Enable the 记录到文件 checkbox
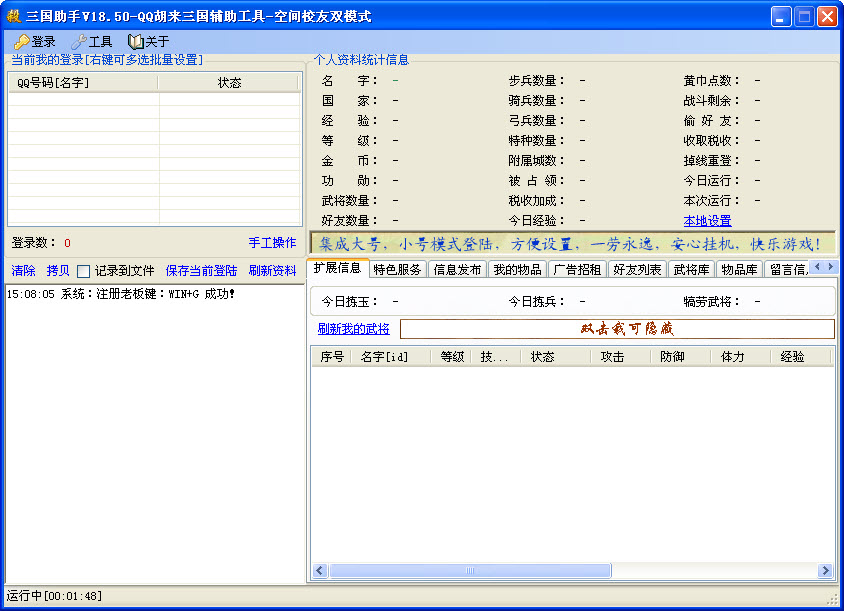 click(84, 271)
